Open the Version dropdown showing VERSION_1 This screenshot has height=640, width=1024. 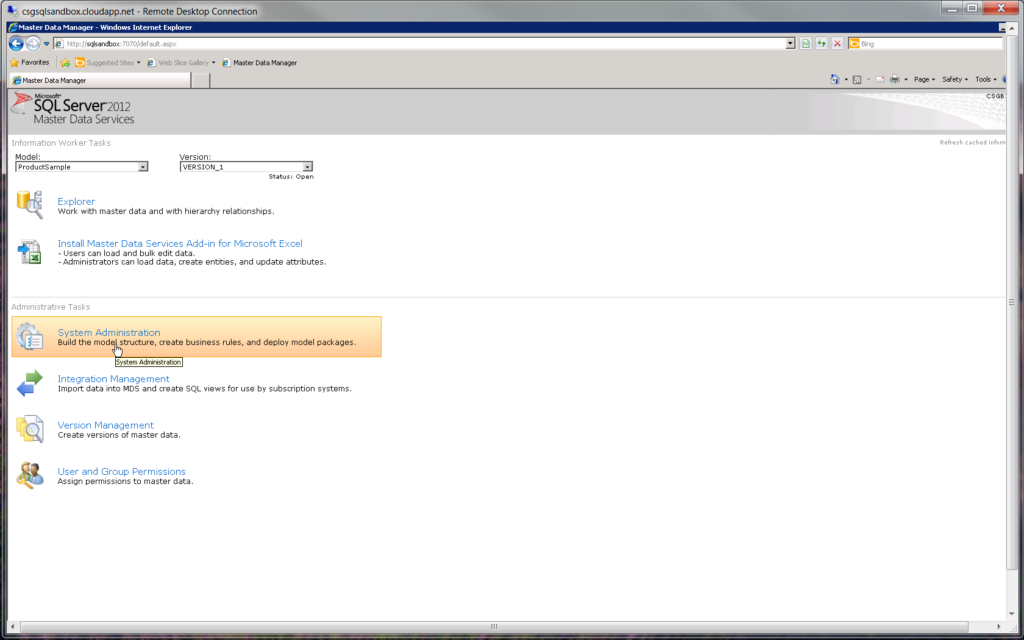(308, 167)
